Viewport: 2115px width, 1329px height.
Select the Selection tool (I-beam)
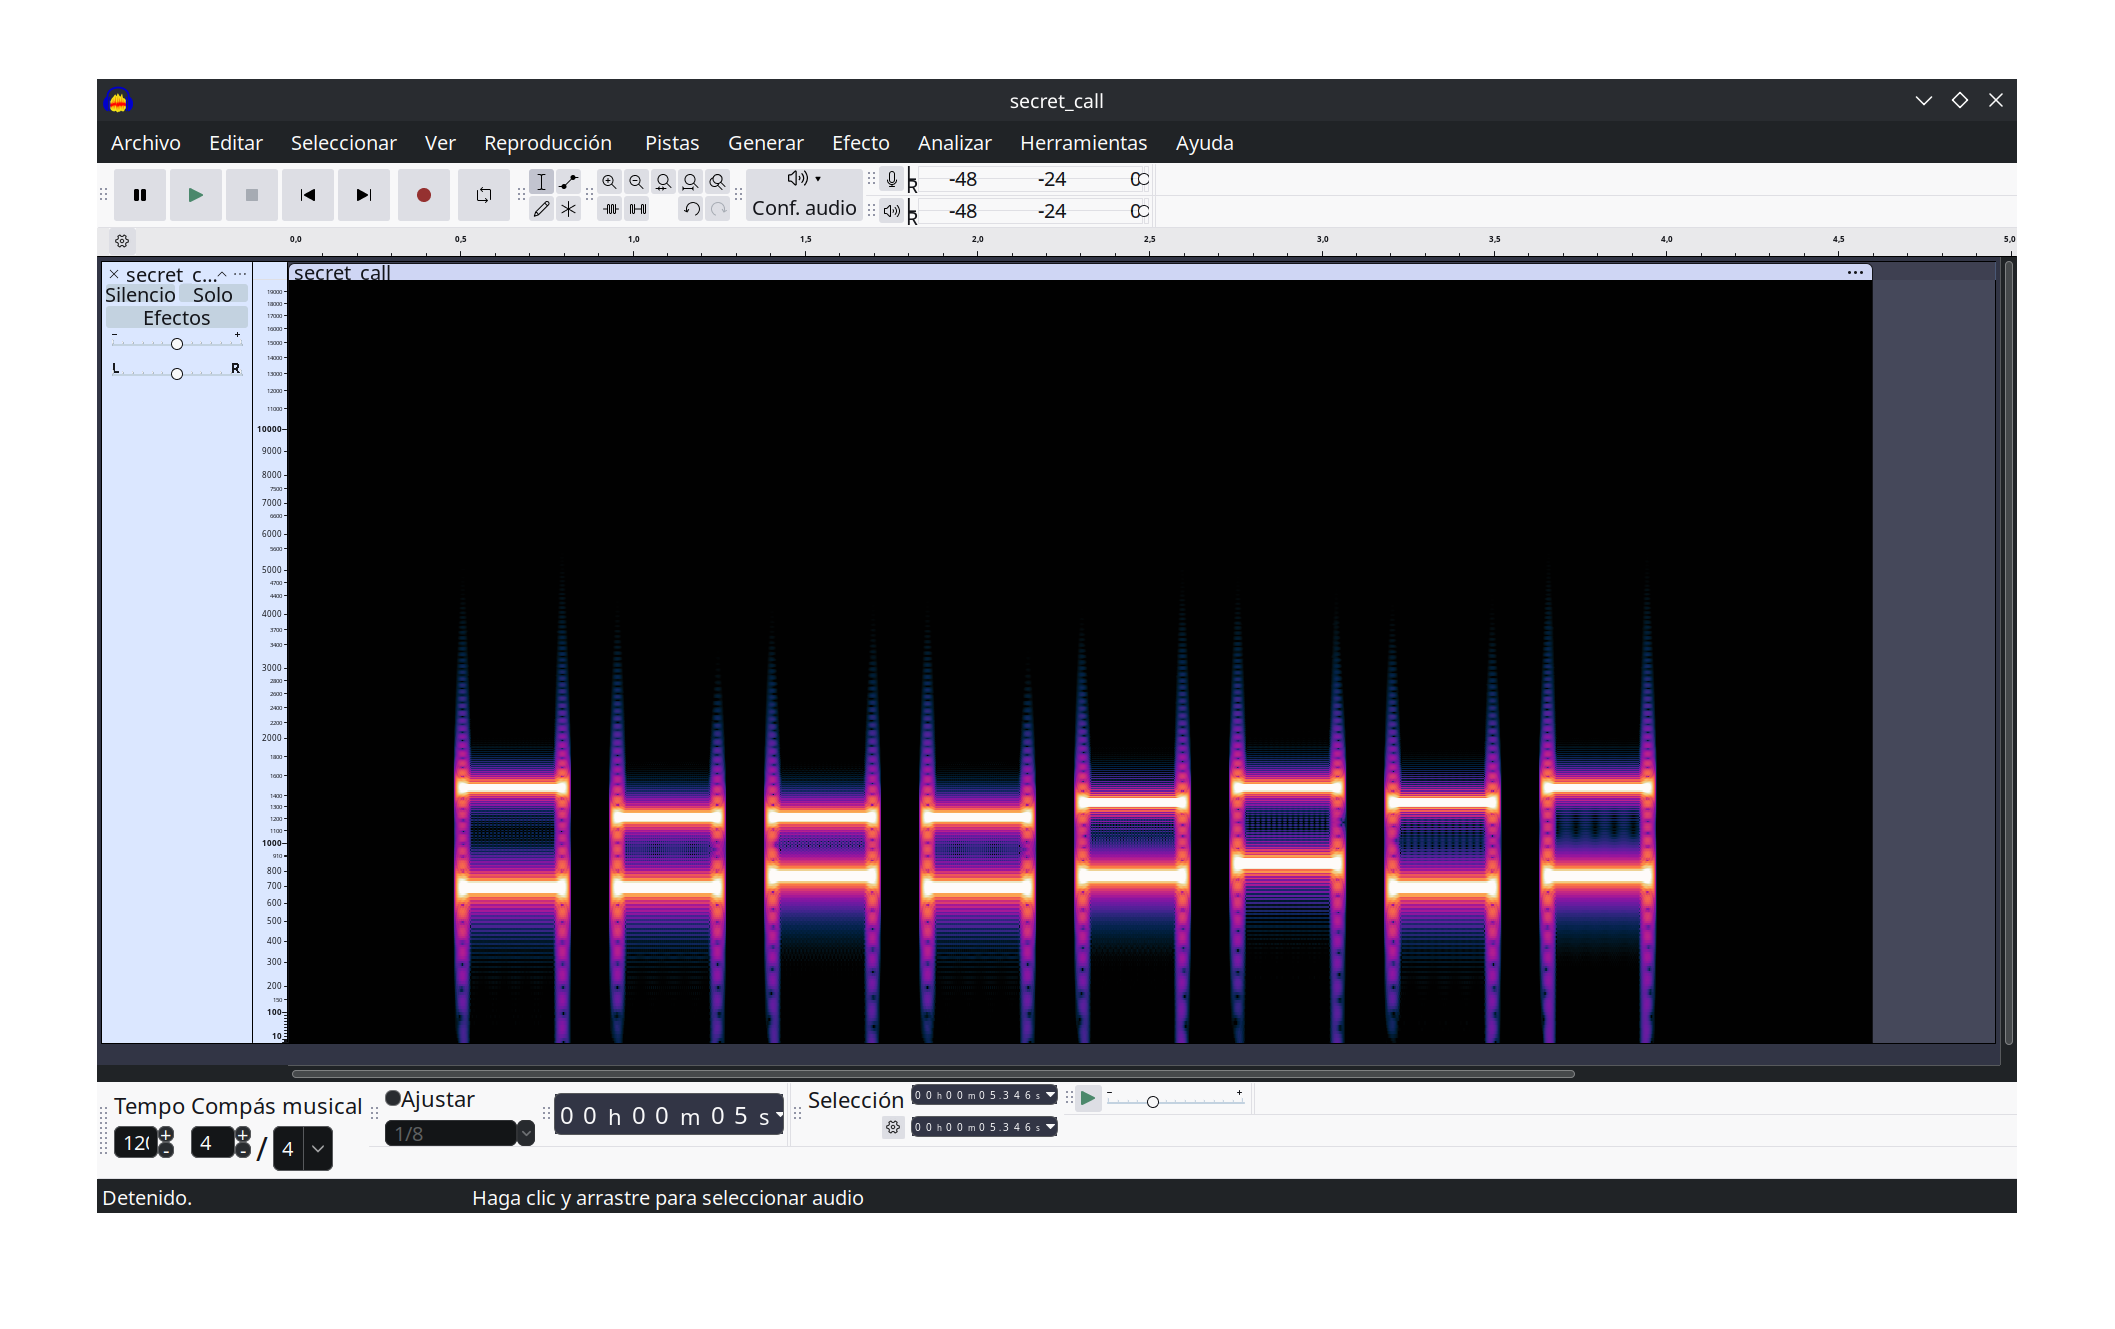coord(541,182)
